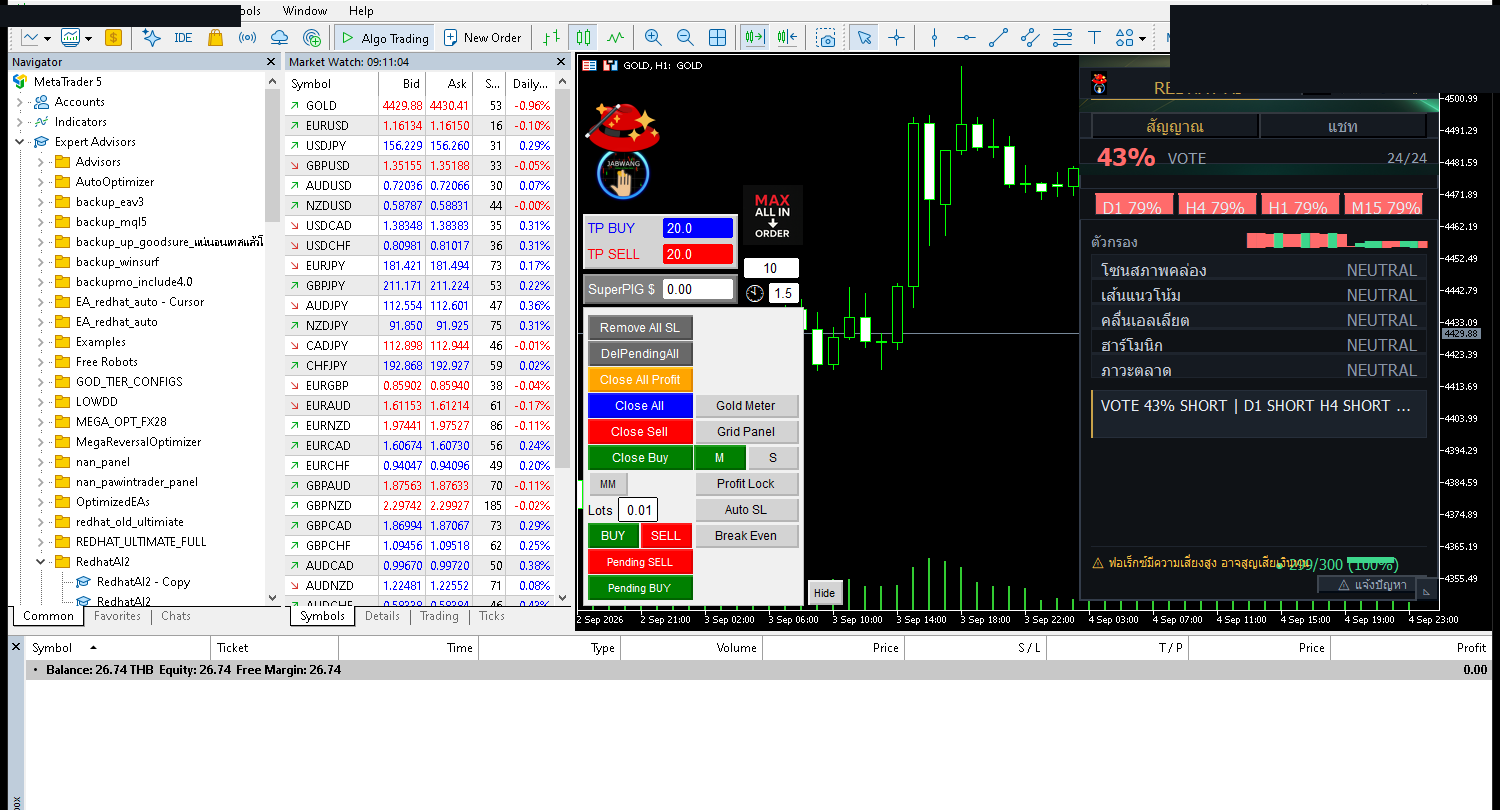Screen dimensions: 1500x810
Task: Select the trendline drawing tool
Action: click(x=998, y=38)
